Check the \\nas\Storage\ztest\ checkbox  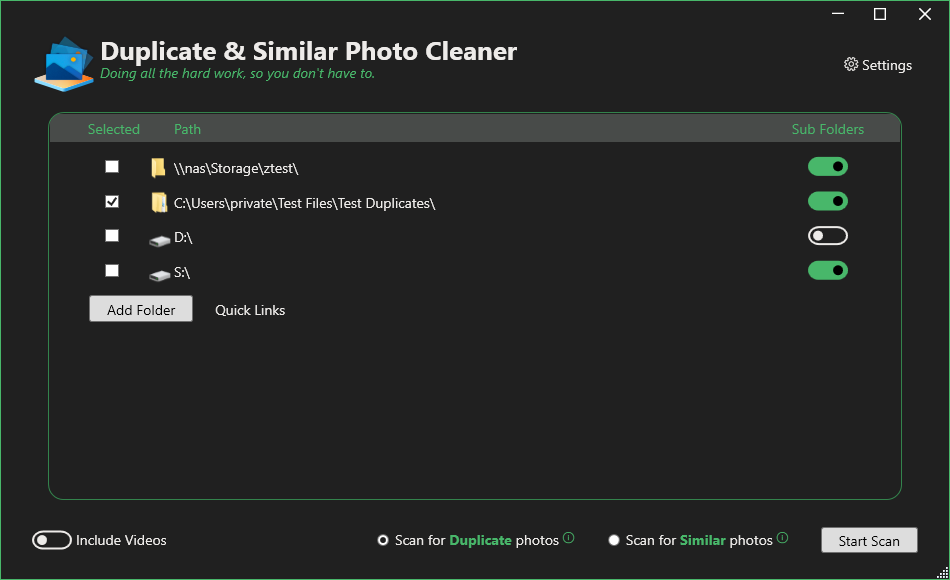point(112,167)
